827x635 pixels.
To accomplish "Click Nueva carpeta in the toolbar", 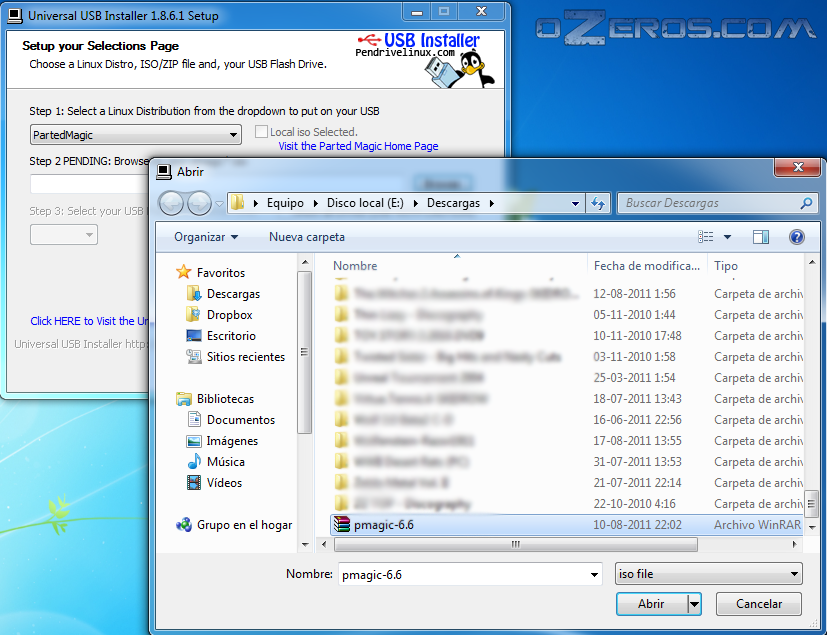I will (307, 237).
